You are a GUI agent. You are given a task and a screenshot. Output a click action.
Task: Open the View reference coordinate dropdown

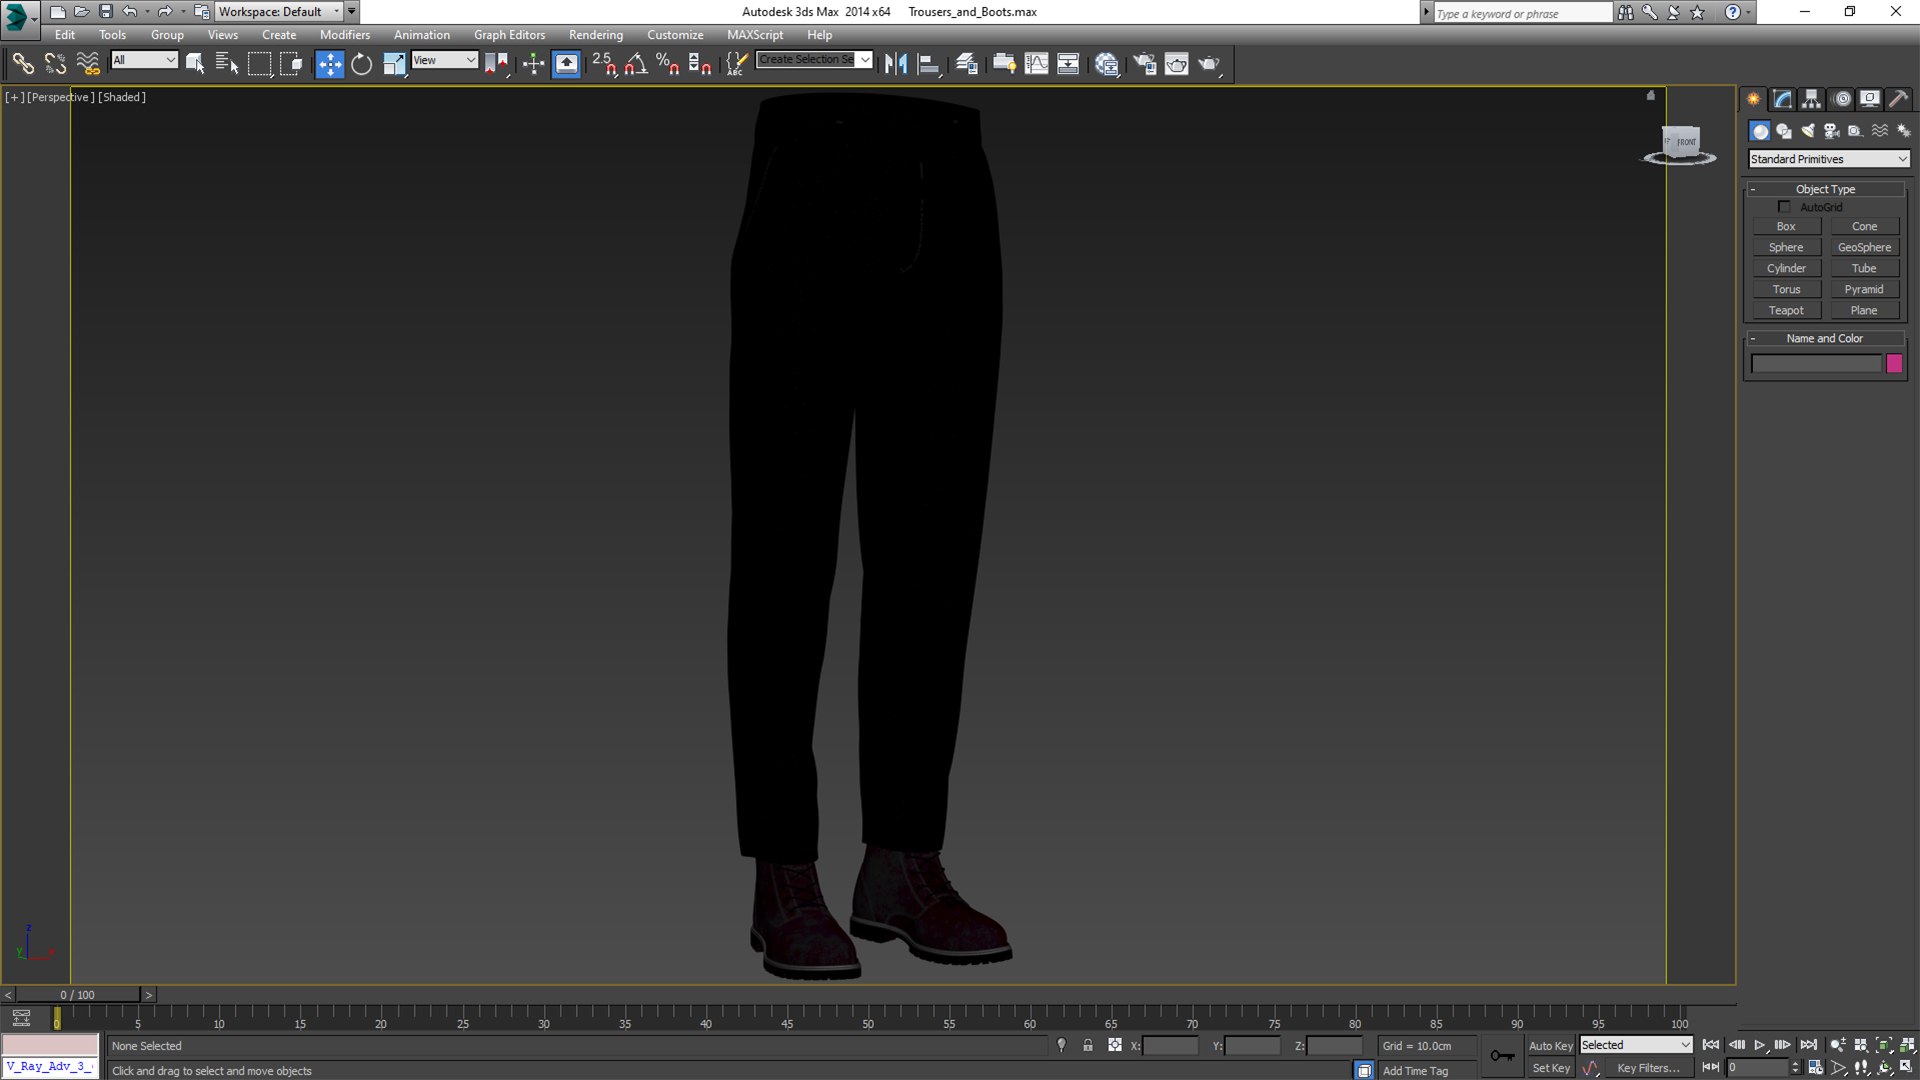(x=444, y=60)
